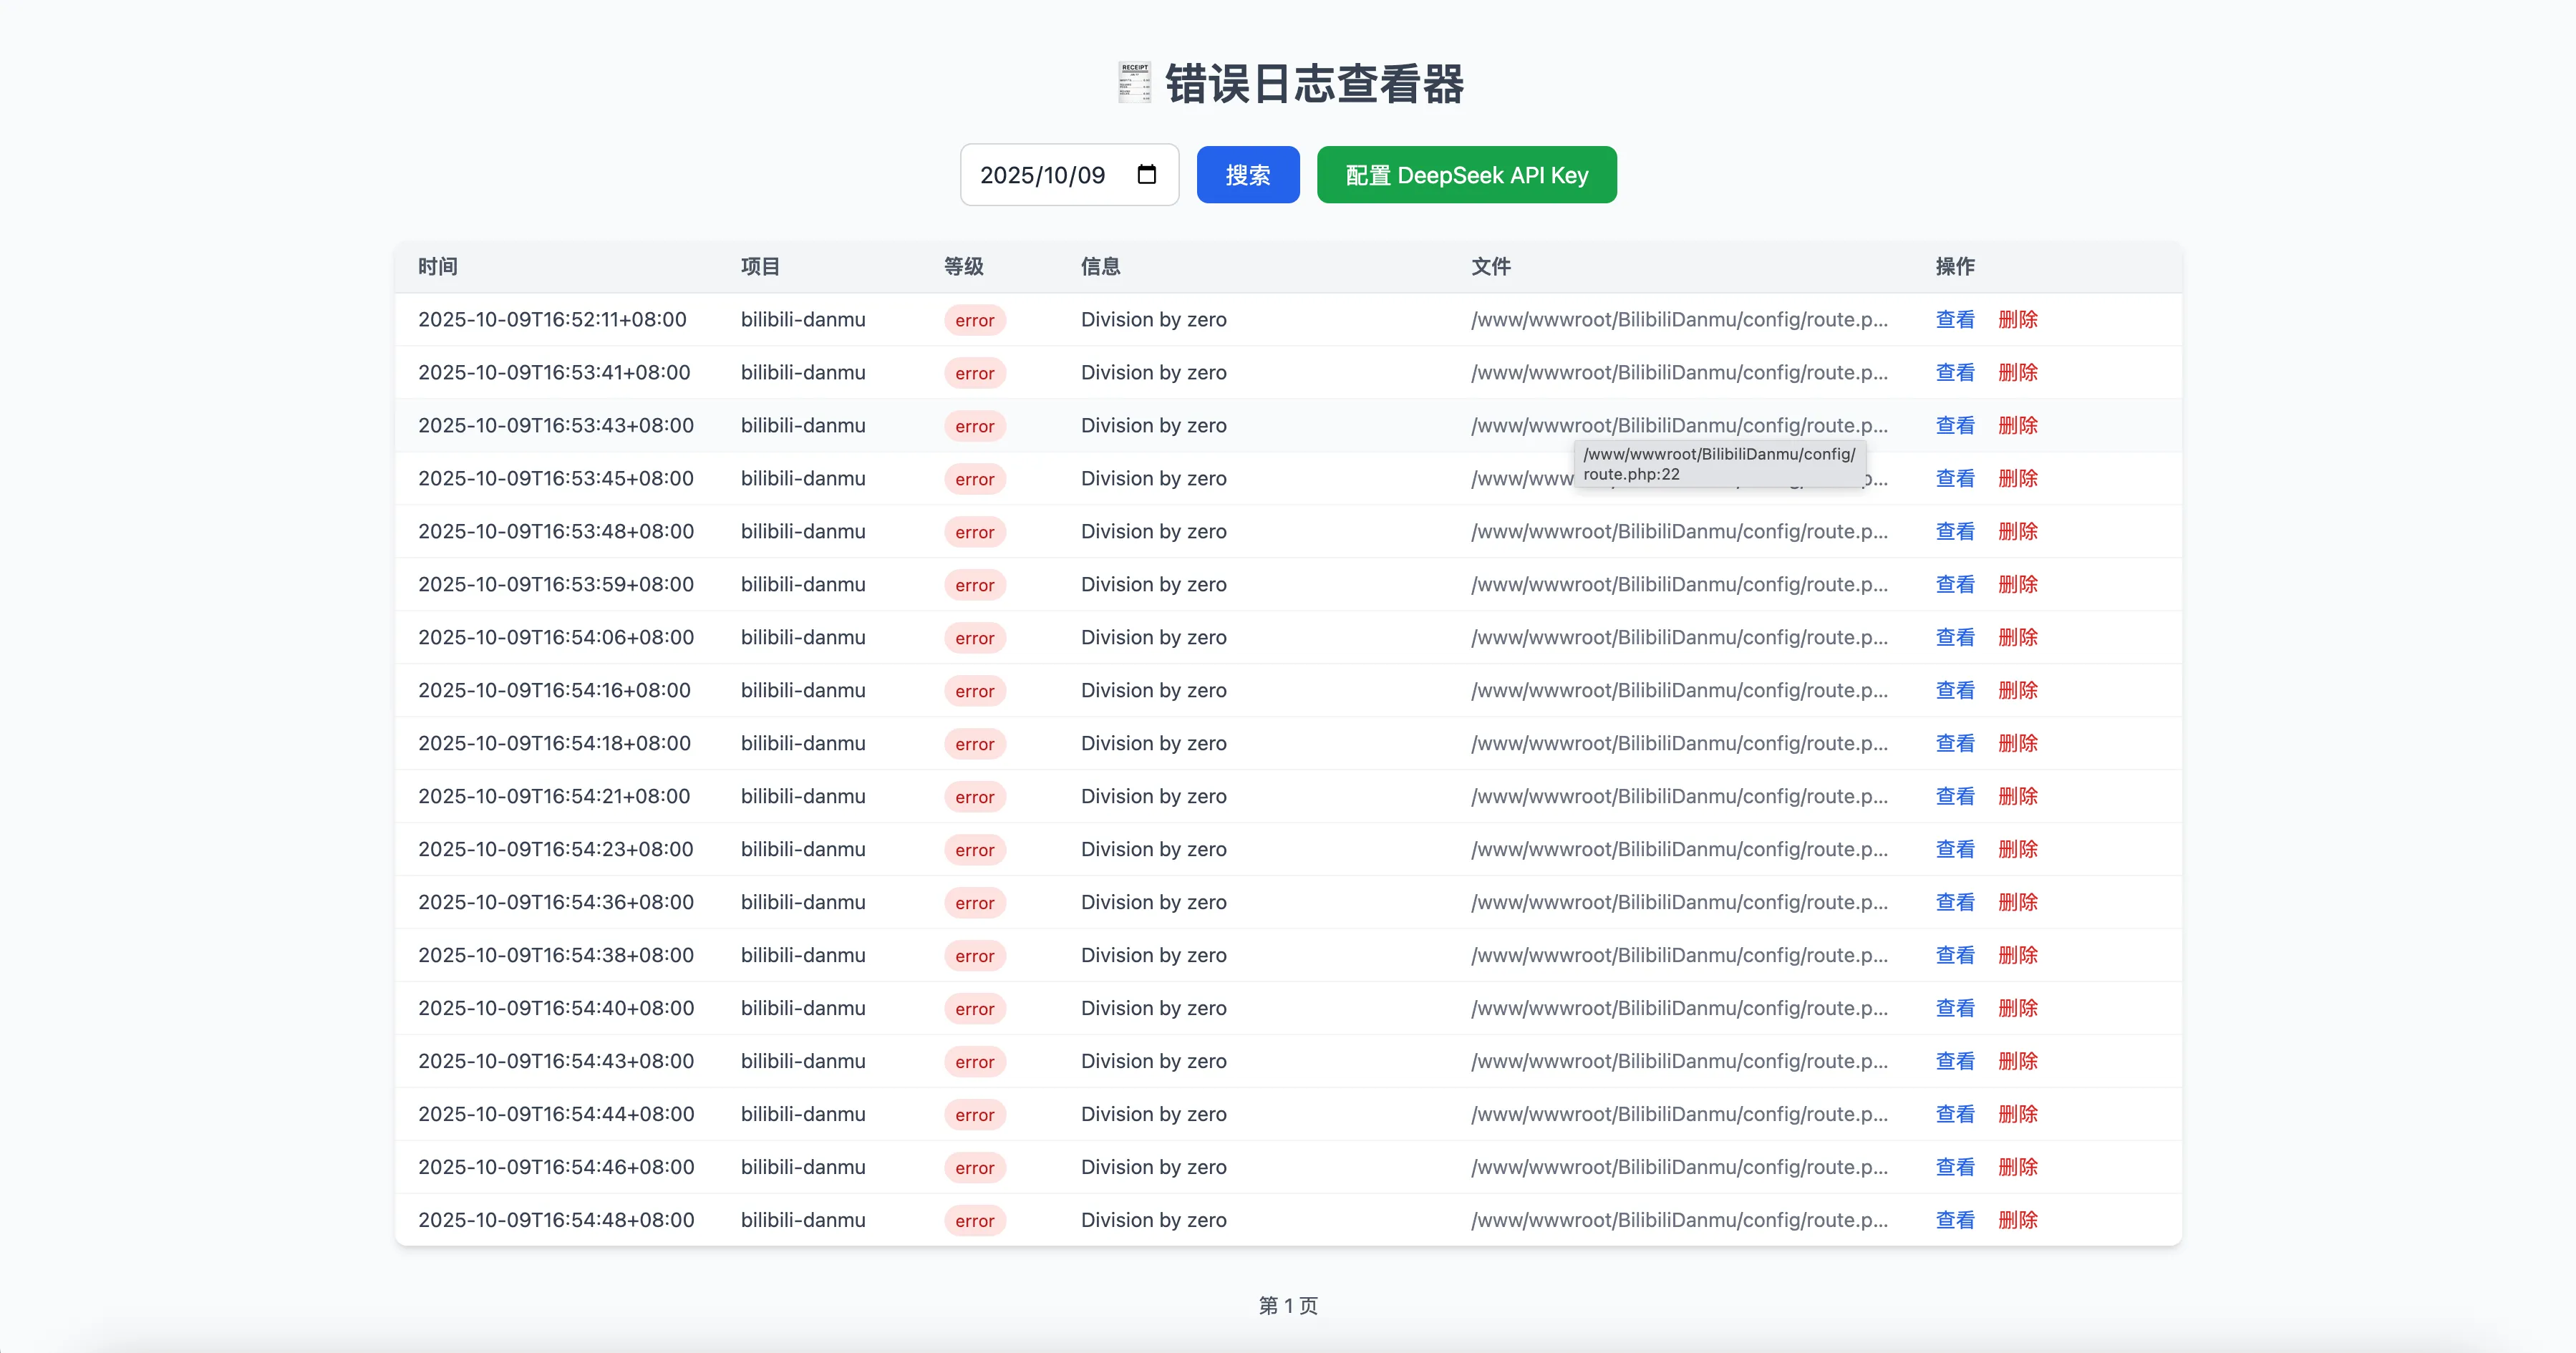This screenshot has width=2576, height=1353.
Task: Click the 搜索 search button
Action: 1247,174
